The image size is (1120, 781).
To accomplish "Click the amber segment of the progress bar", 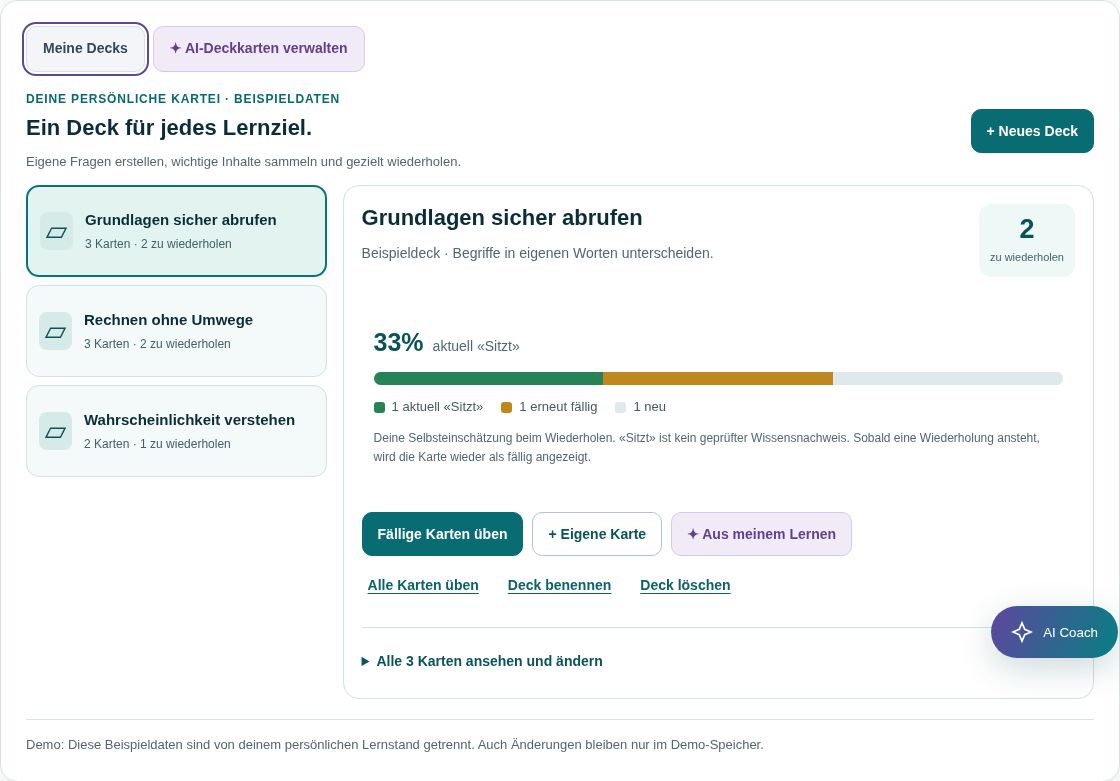I will pyautogui.click(x=718, y=379).
